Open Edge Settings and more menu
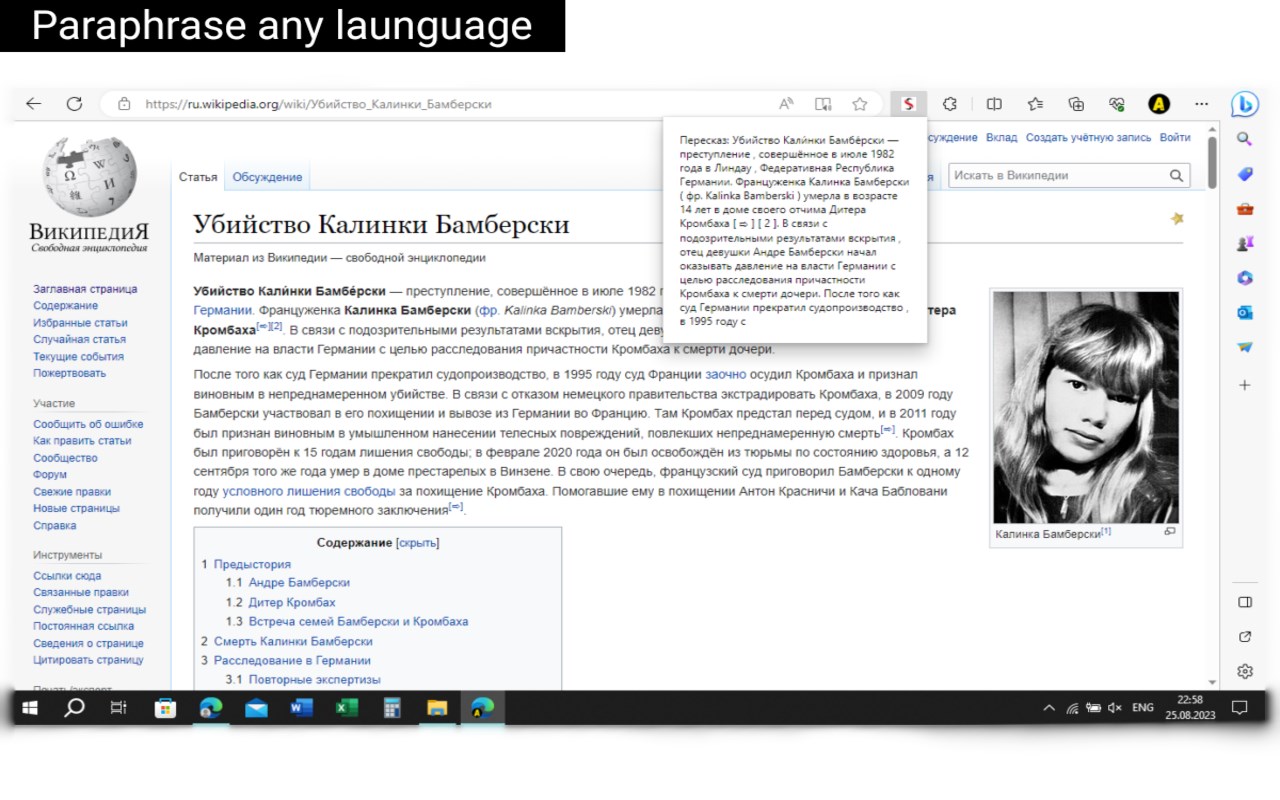 1201,104
